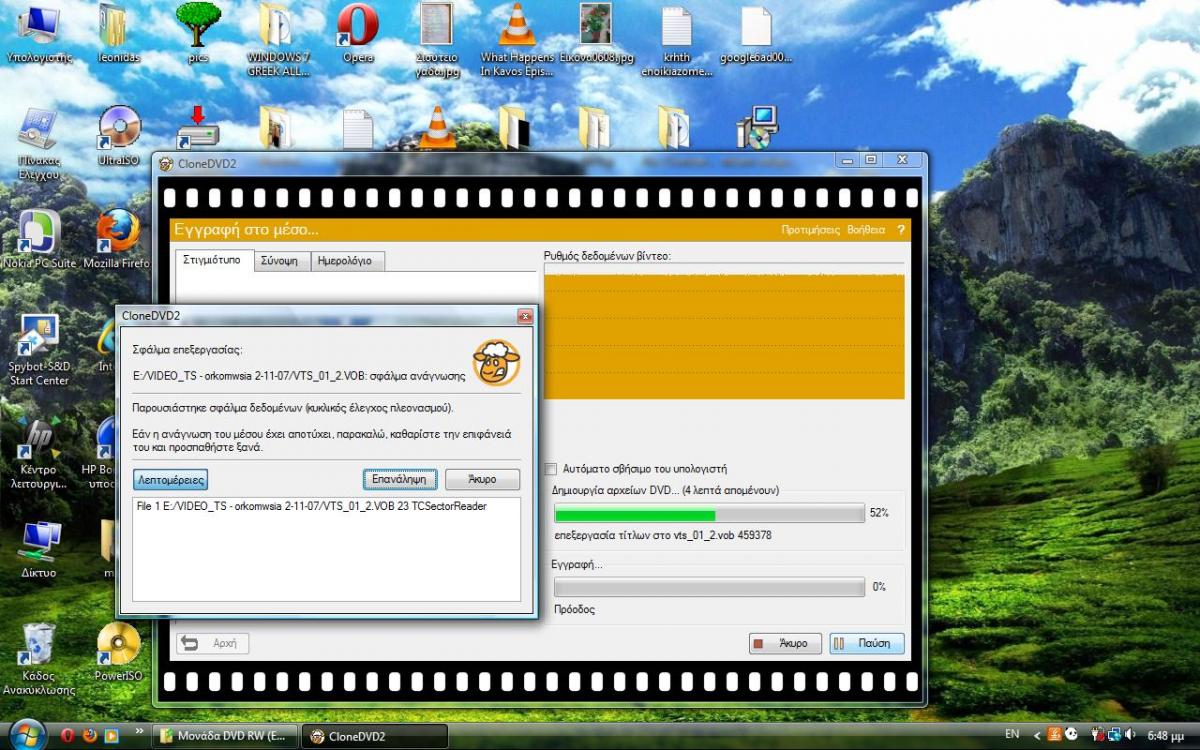Launch Opera from quick launch bar
This screenshot has height=750, width=1200.
pyautogui.click(x=68, y=736)
